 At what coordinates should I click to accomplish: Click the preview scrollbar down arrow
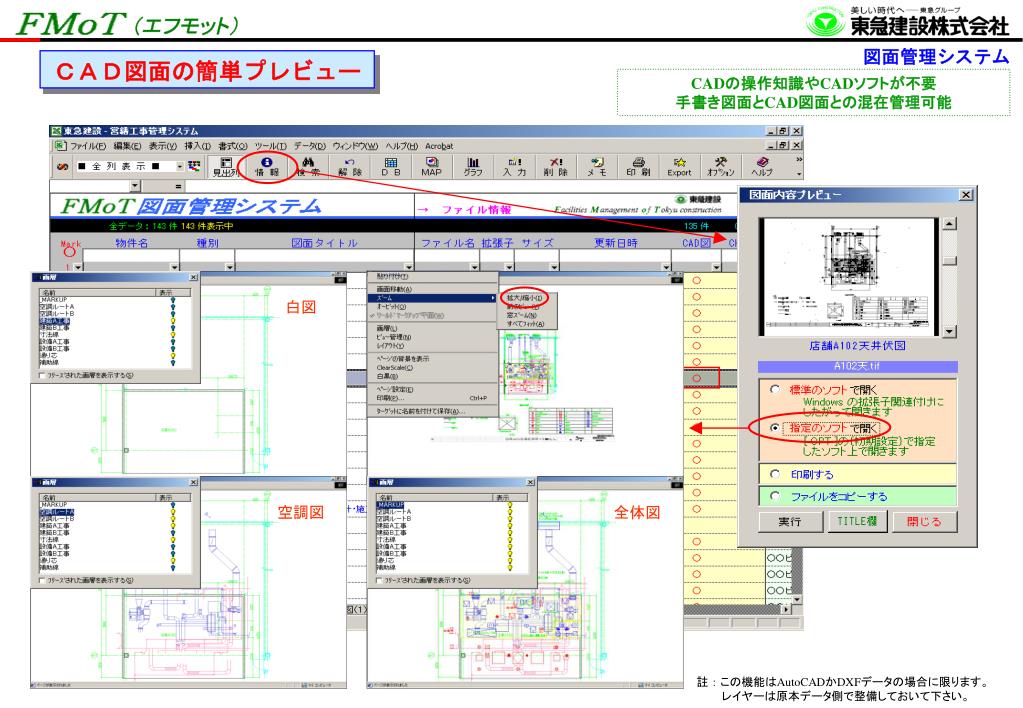(x=950, y=331)
